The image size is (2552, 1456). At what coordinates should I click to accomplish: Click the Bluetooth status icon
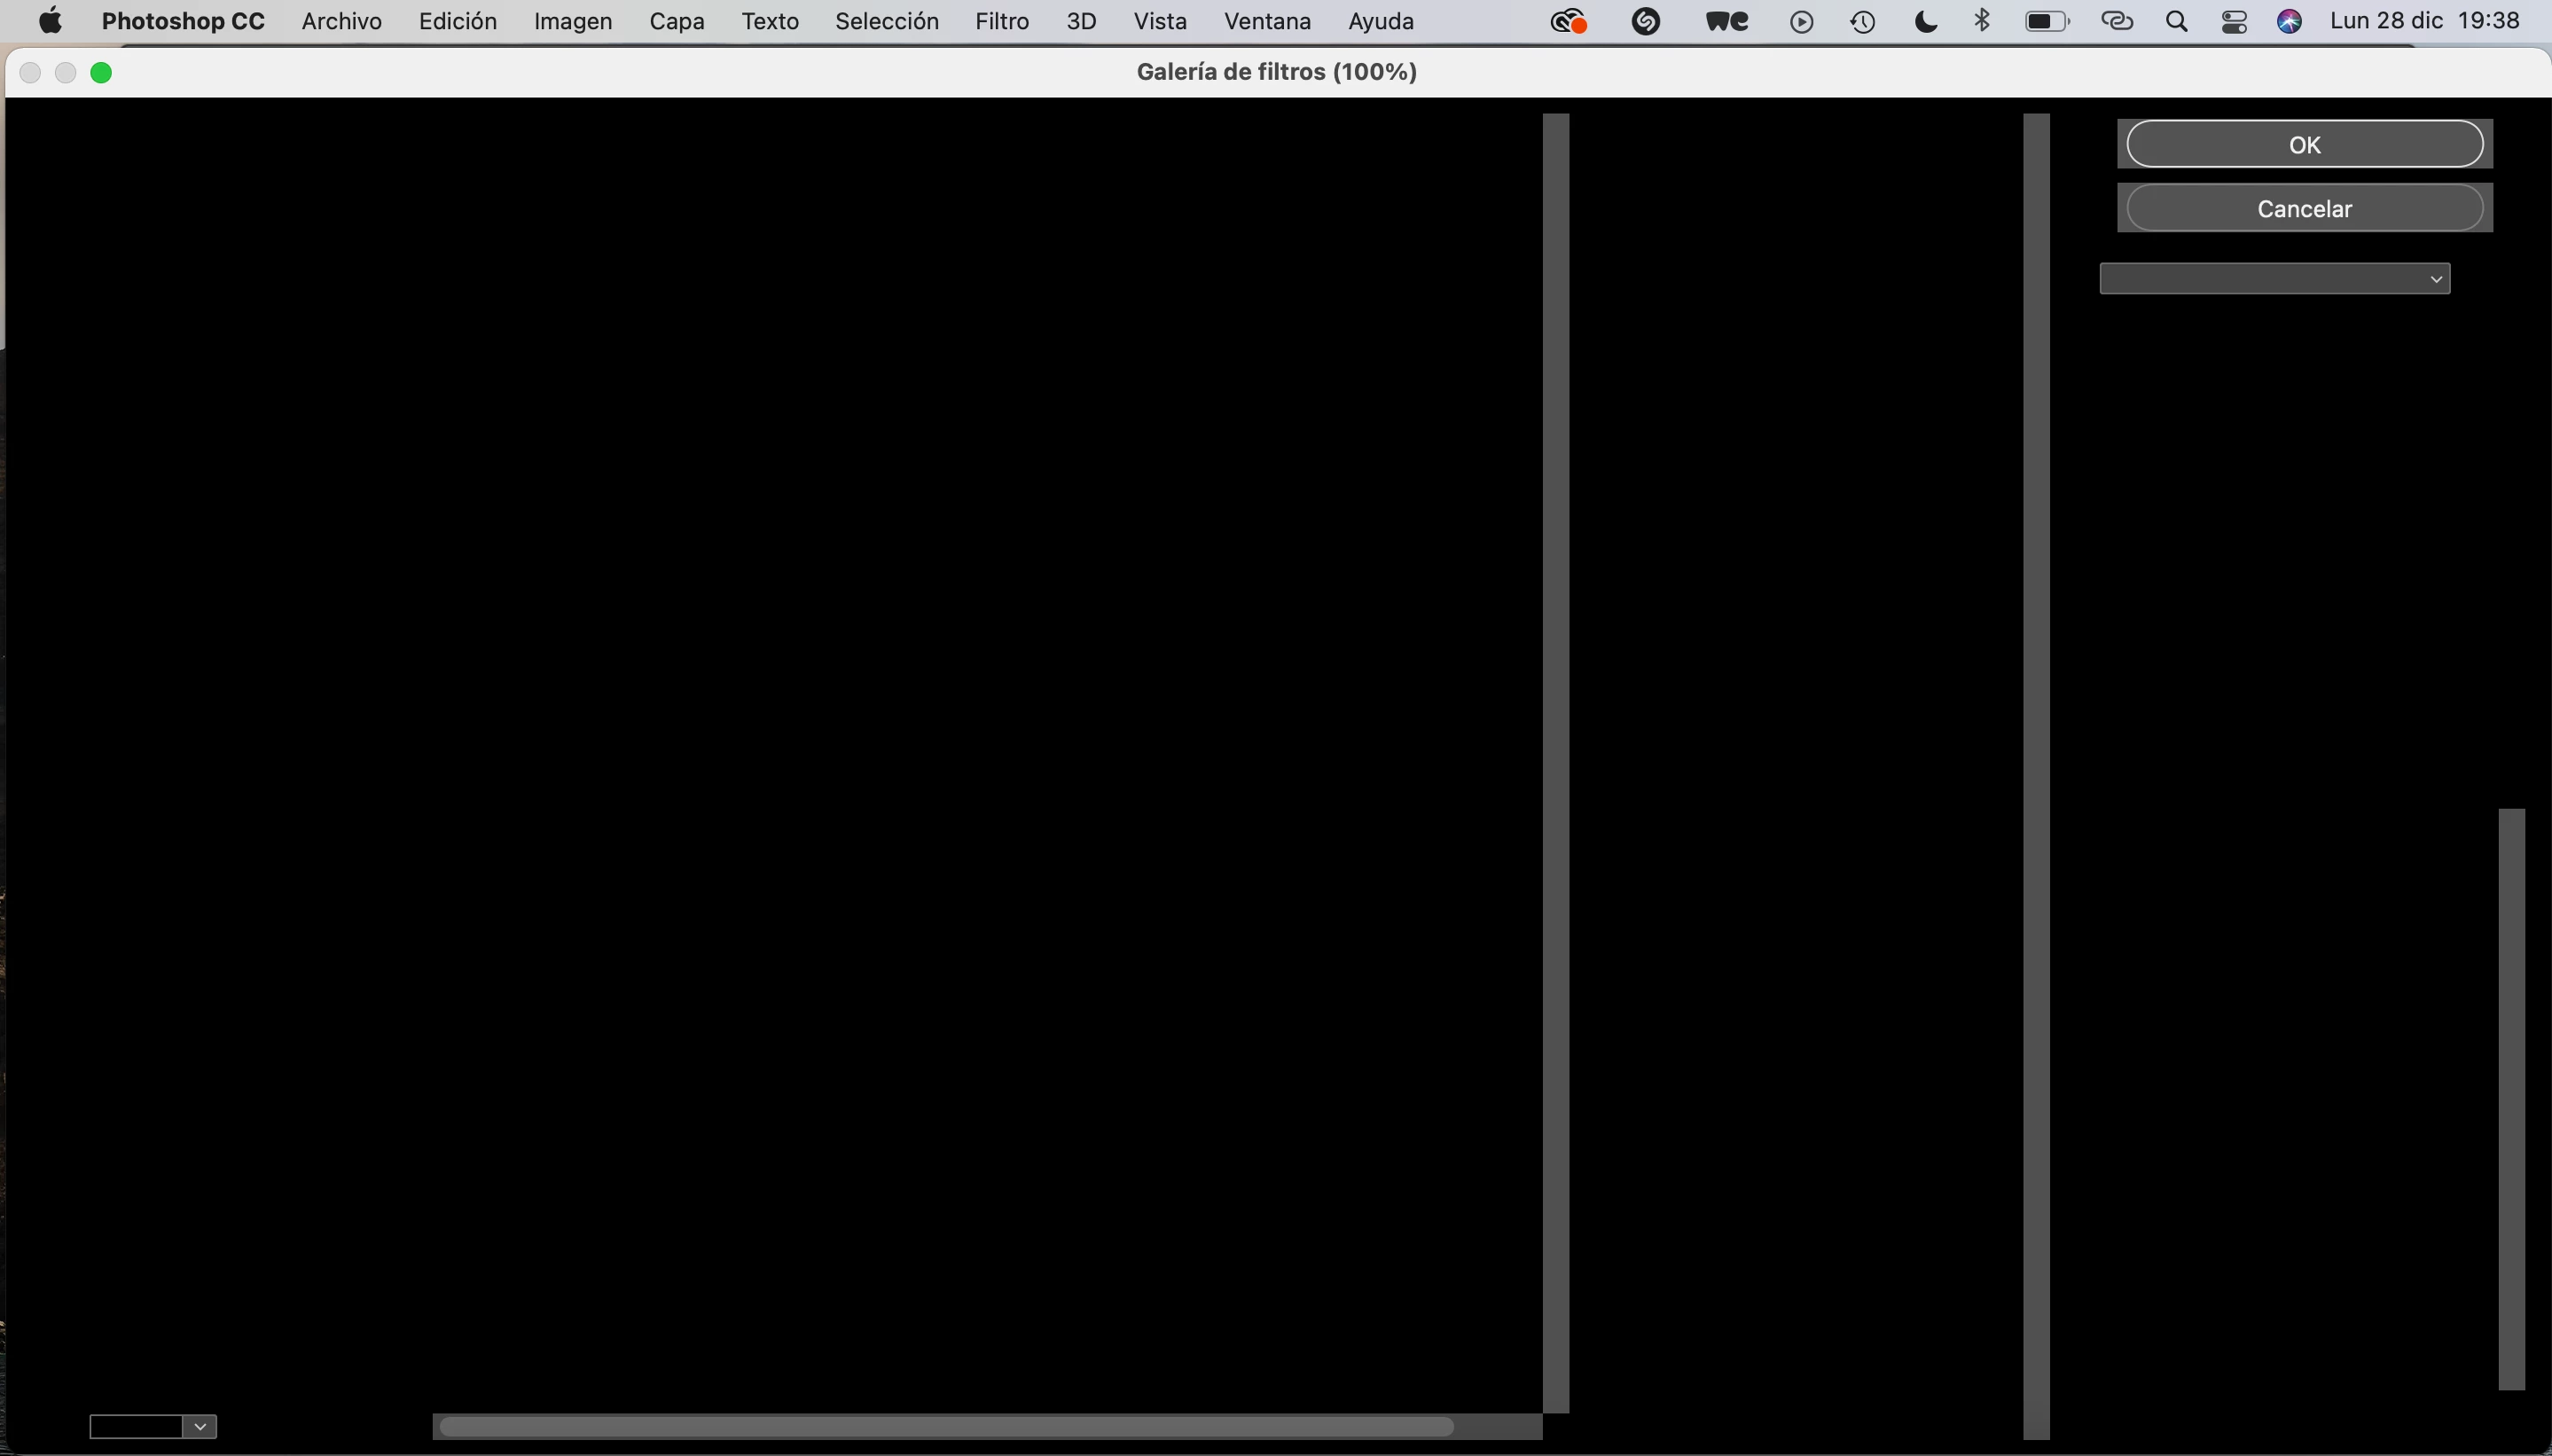(x=1982, y=21)
